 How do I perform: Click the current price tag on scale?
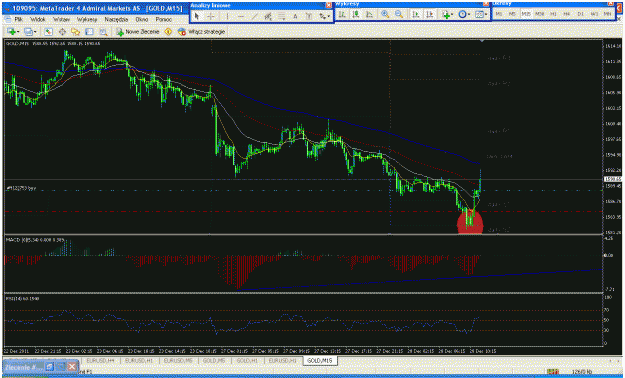613,179
